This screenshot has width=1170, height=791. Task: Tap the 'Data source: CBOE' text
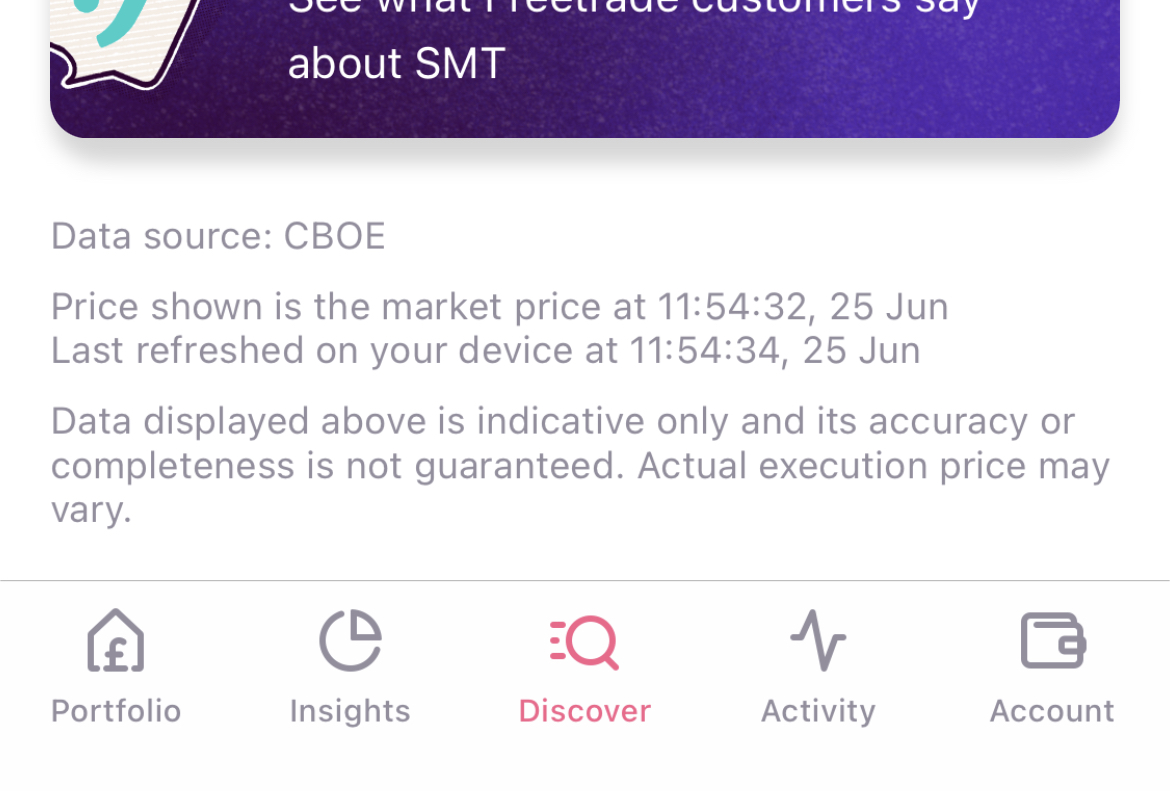(217, 236)
